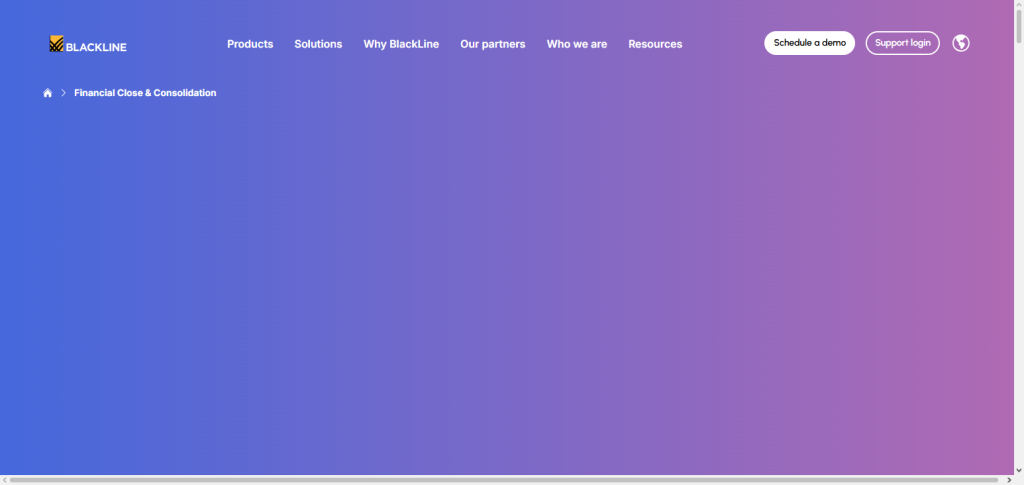Viewport: 1024px width, 485px height.
Task: Click the scroll up arrow
Action: pyautogui.click(x=1019, y=4)
